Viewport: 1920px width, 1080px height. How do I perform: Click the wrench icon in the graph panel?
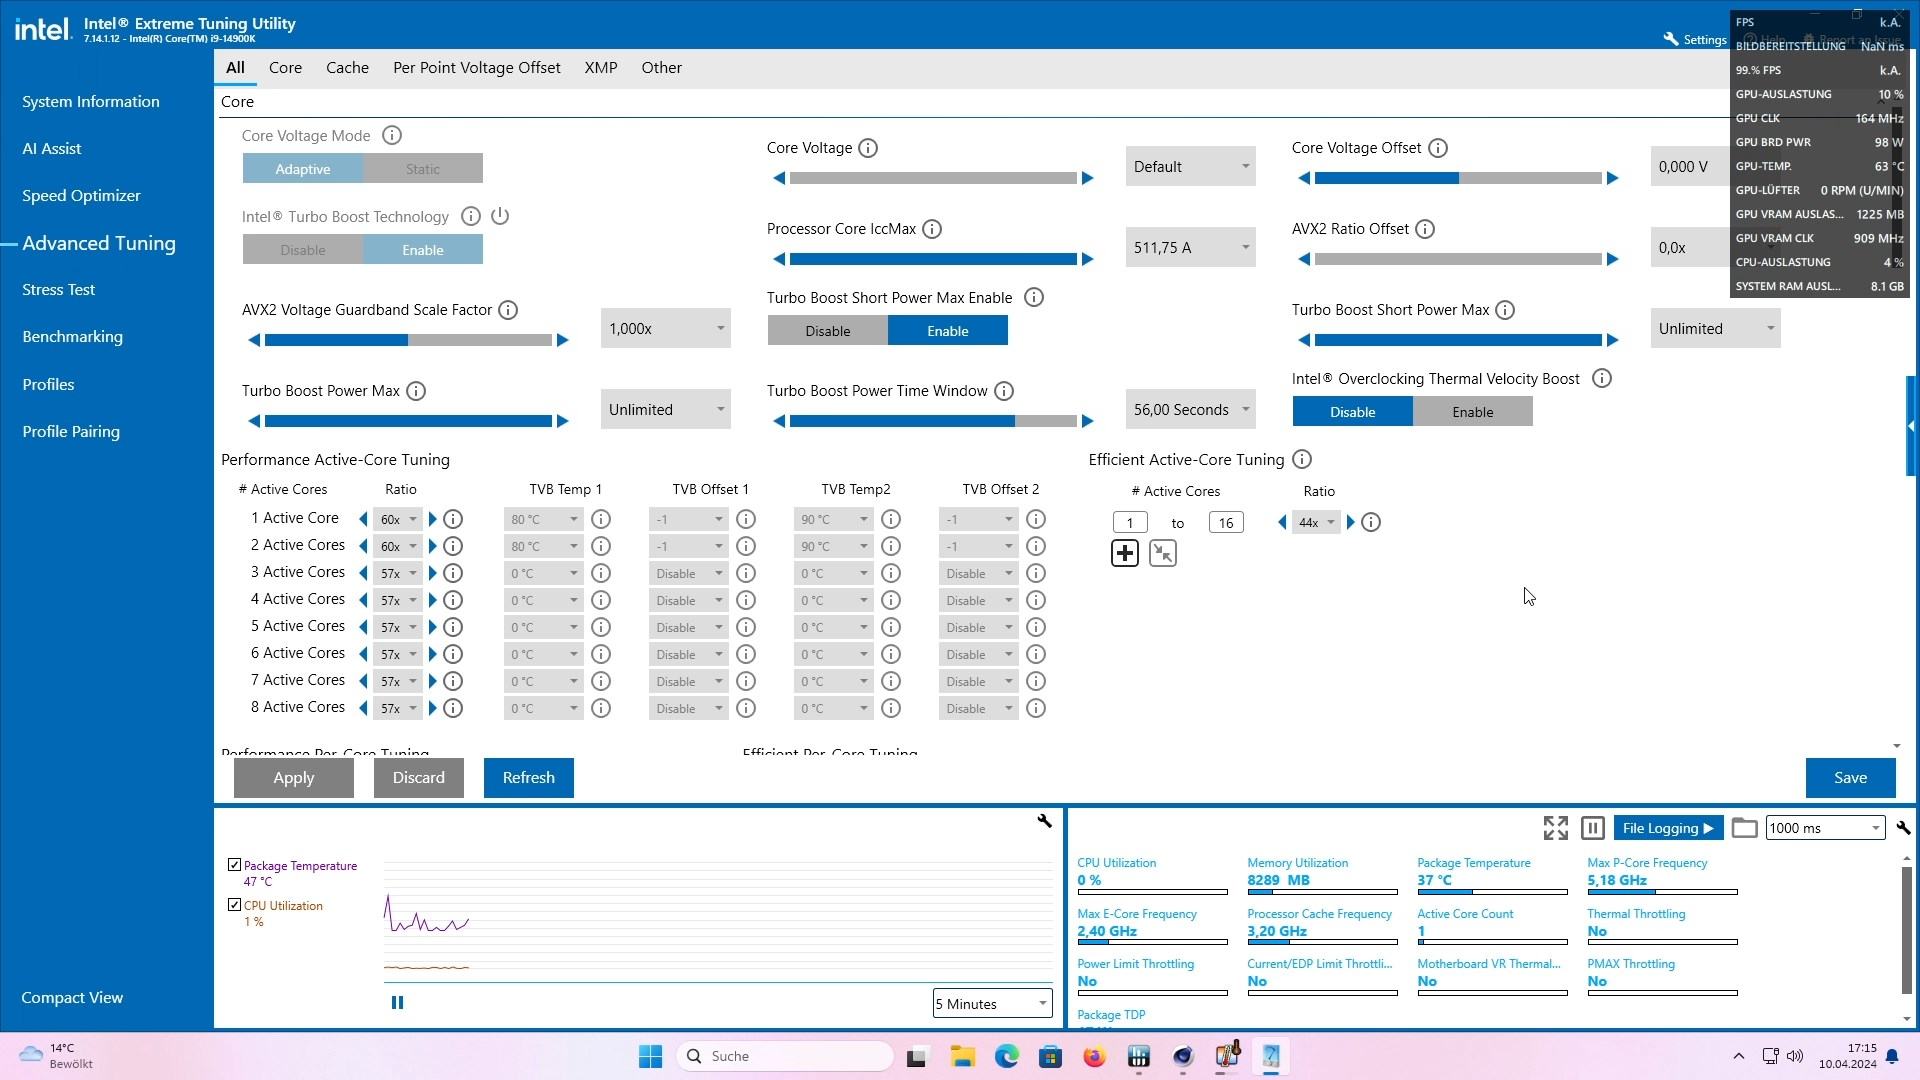click(x=1044, y=821)
